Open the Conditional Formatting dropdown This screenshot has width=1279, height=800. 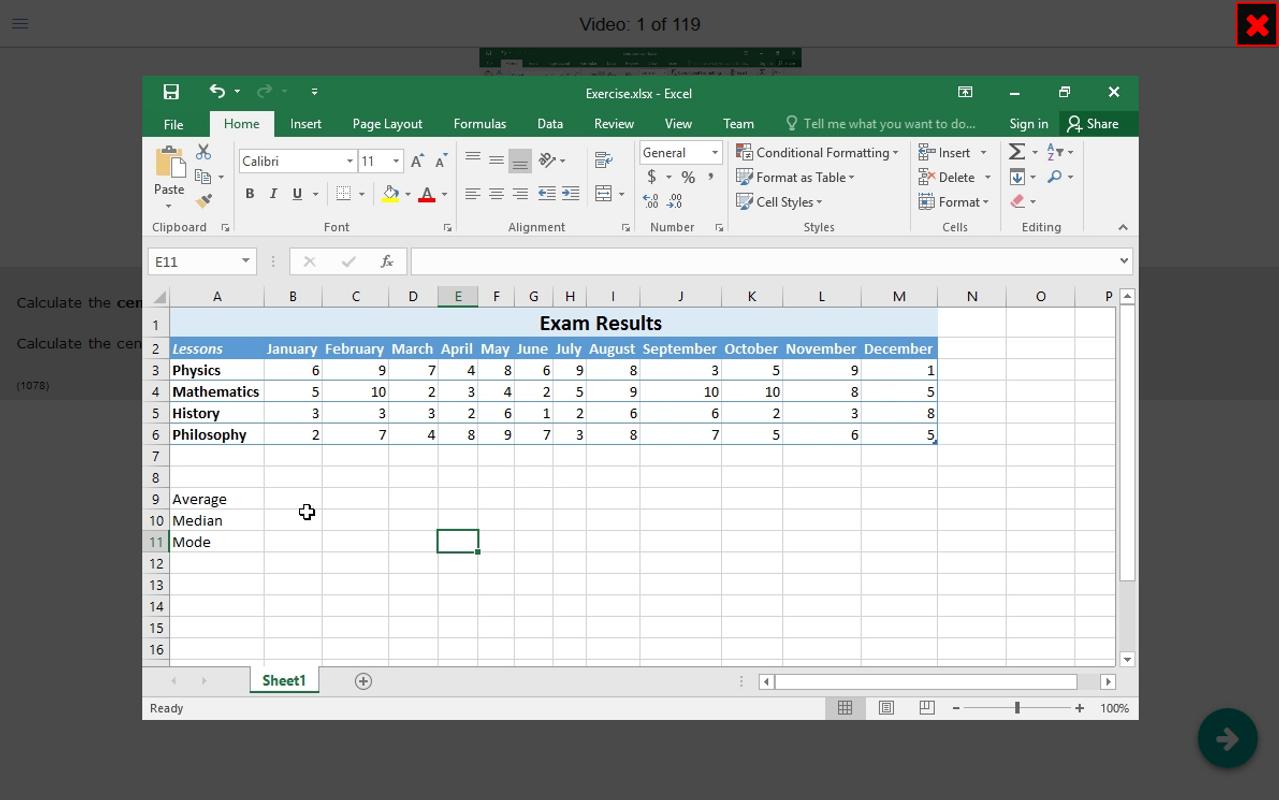pyautogui.click(x=817, y=152)
